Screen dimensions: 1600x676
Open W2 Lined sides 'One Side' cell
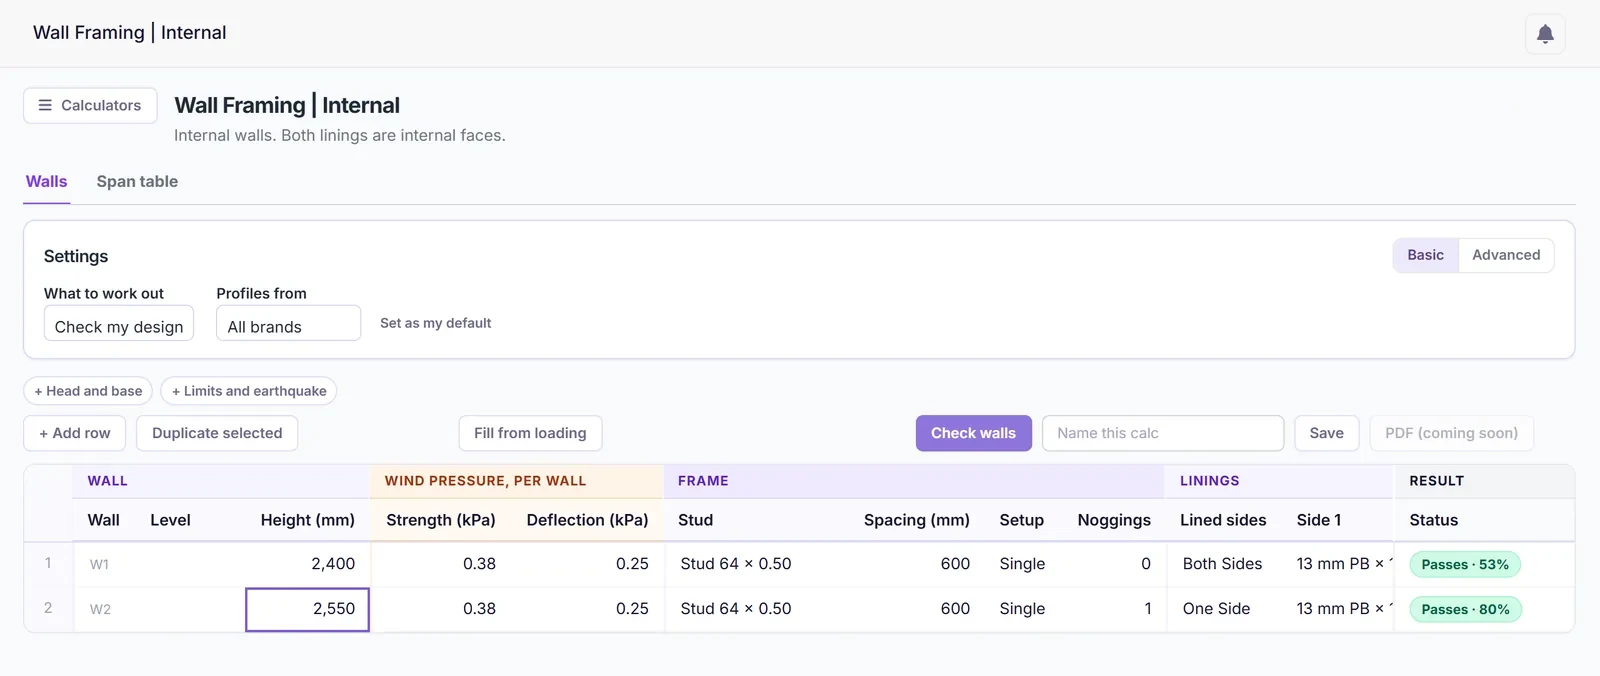[x=1223, y=609]
